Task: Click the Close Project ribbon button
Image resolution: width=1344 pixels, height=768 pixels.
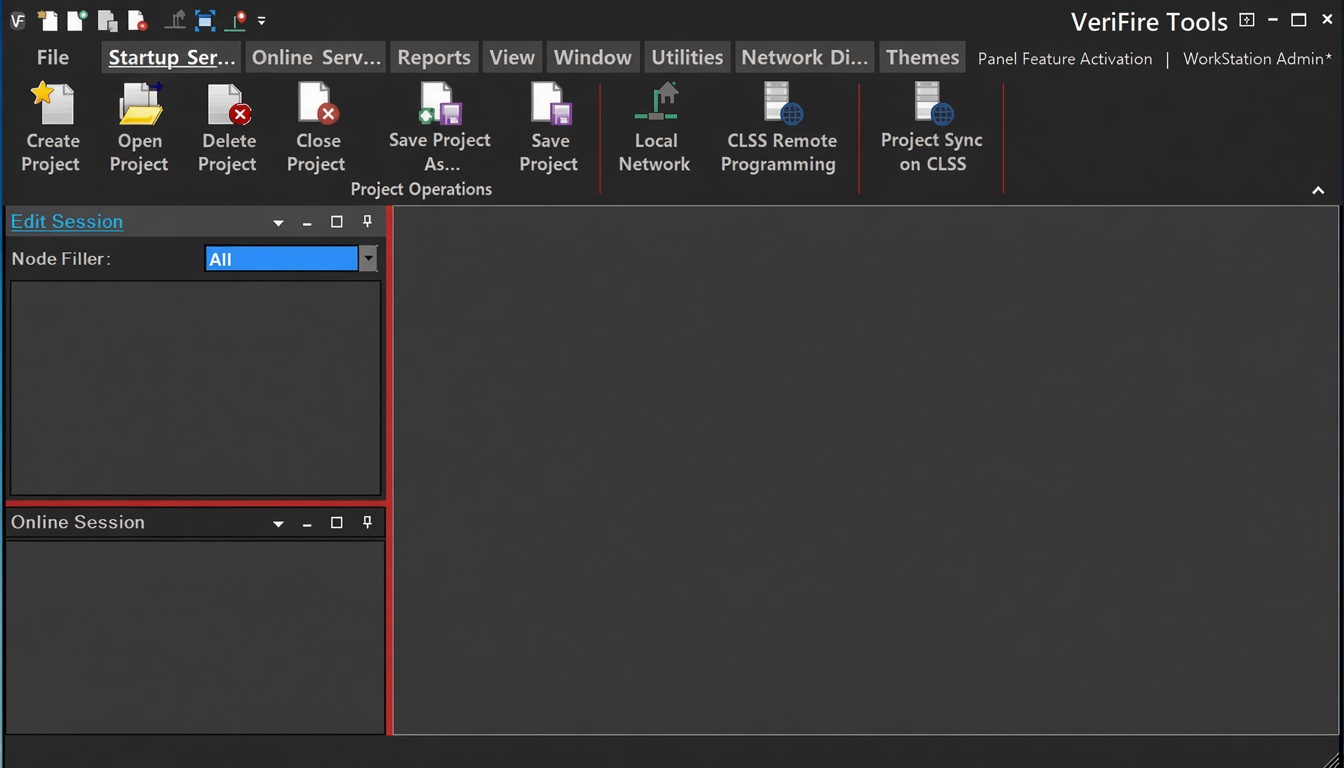Action: (316, 128)
